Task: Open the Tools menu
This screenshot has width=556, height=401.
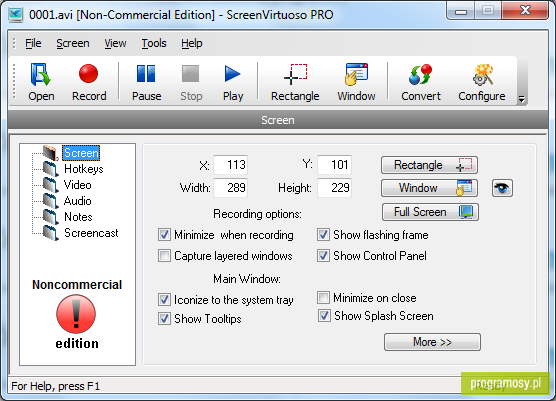Action: click(154, 43)
